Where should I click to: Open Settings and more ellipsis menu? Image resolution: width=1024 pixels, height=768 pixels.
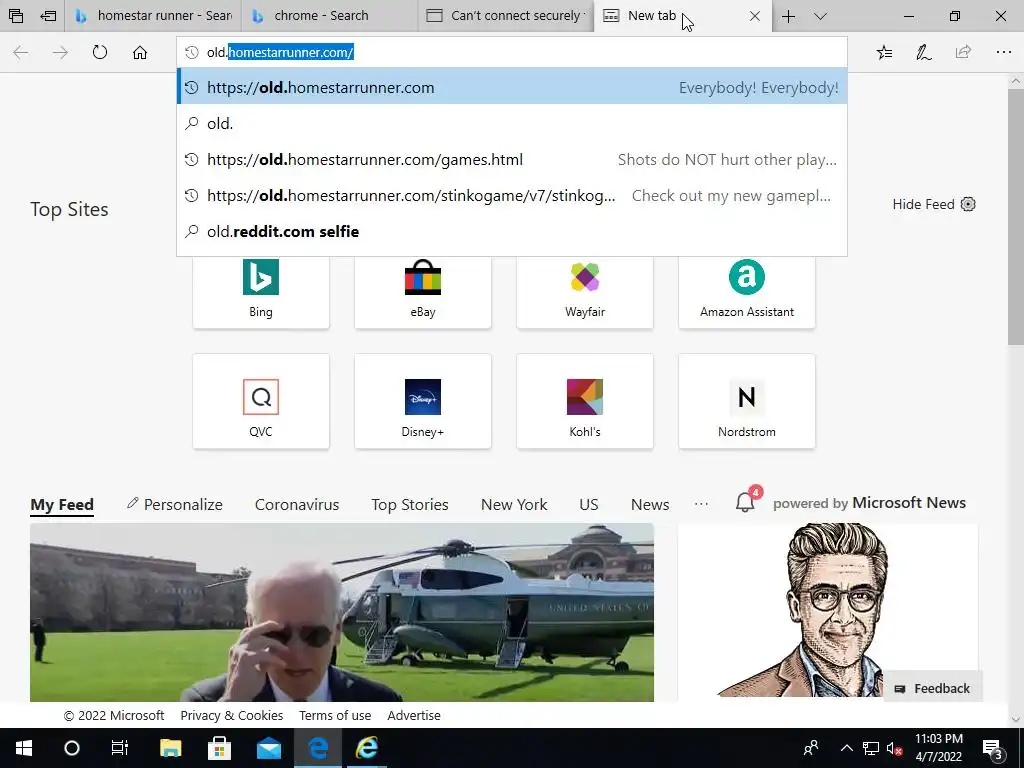point(1004,52)
